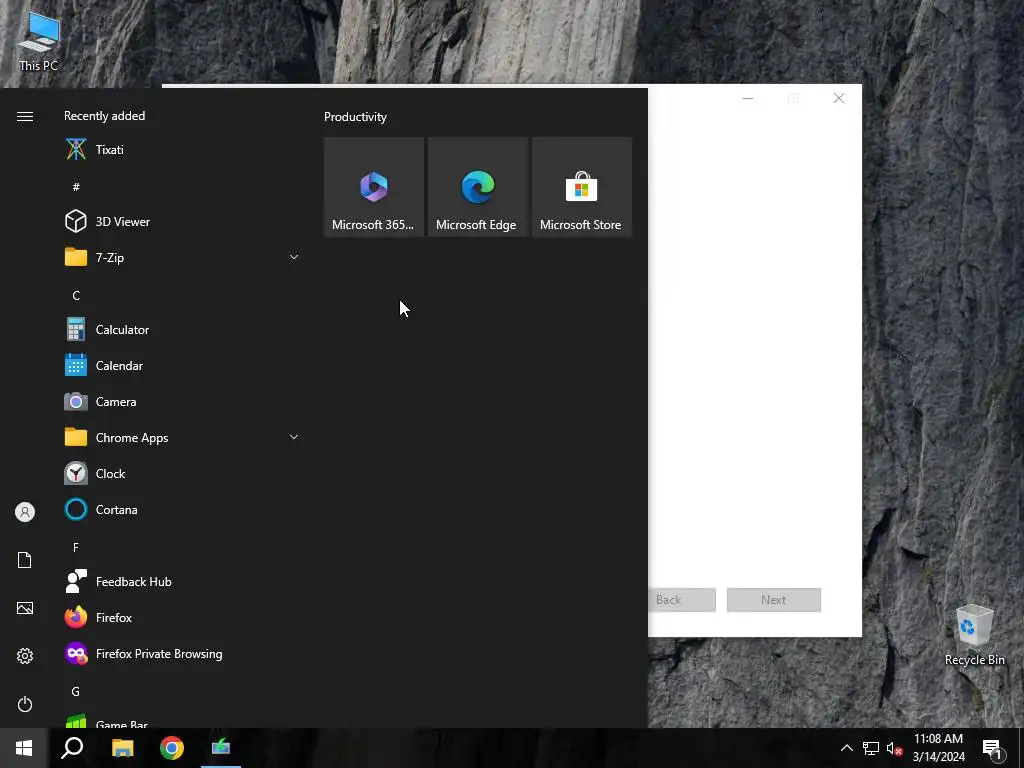Click the muted volume icon
The image size is (1024, 768).
click(x=894, y=748)
